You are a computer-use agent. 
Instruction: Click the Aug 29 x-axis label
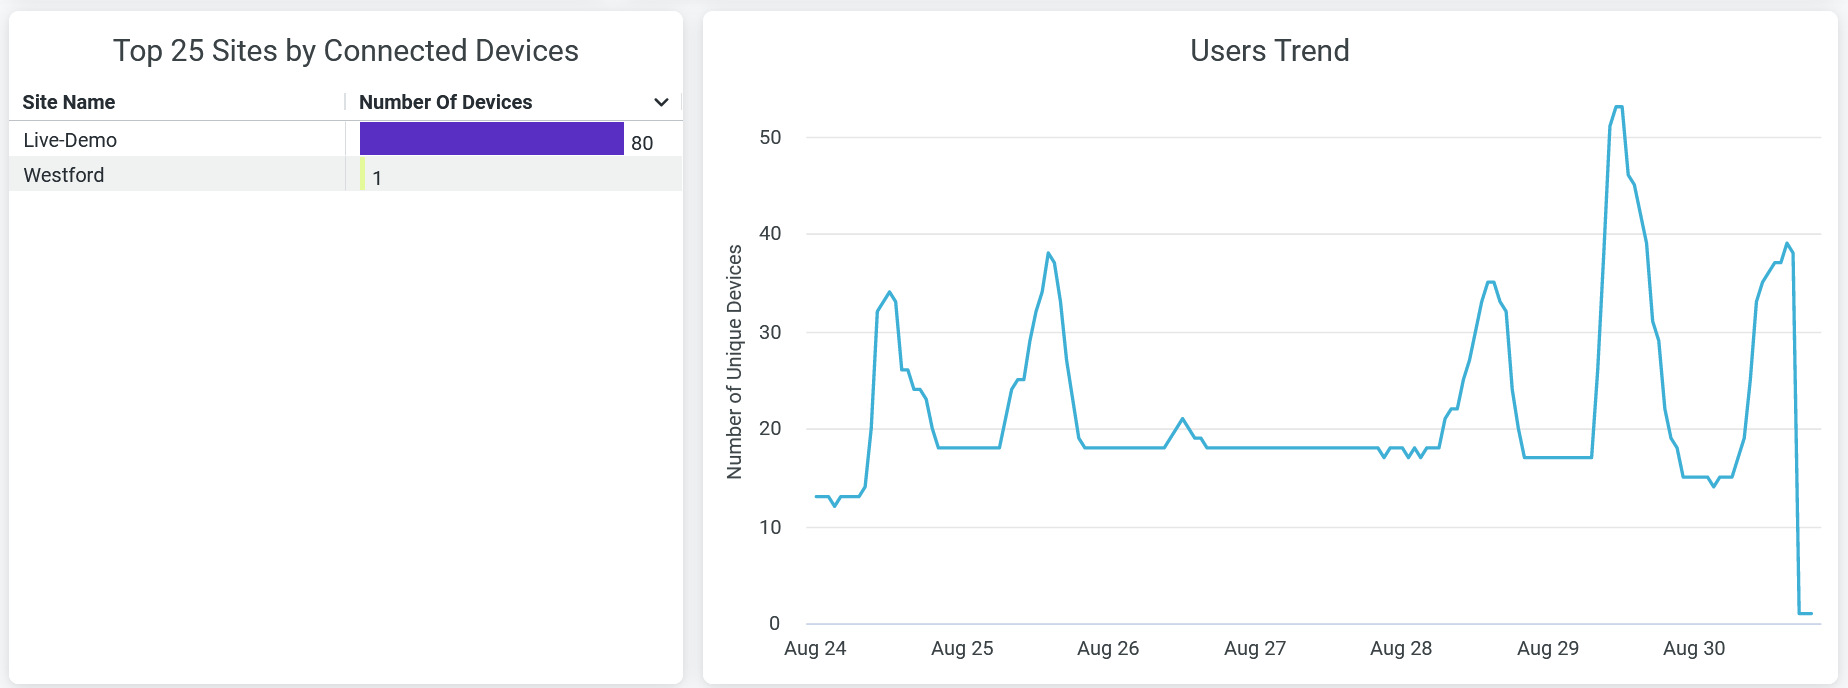tap(1548, 648)
